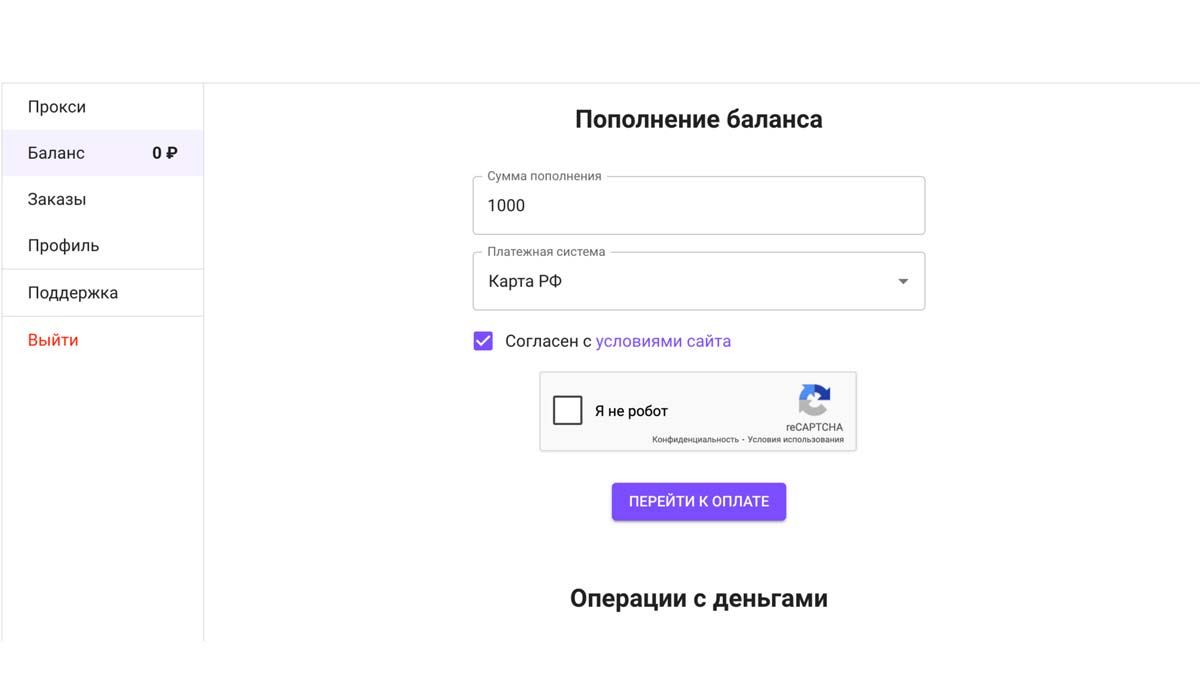Click the reCAPTCHA logo icon
1200x700 pixels.
(x=814, y=401)
